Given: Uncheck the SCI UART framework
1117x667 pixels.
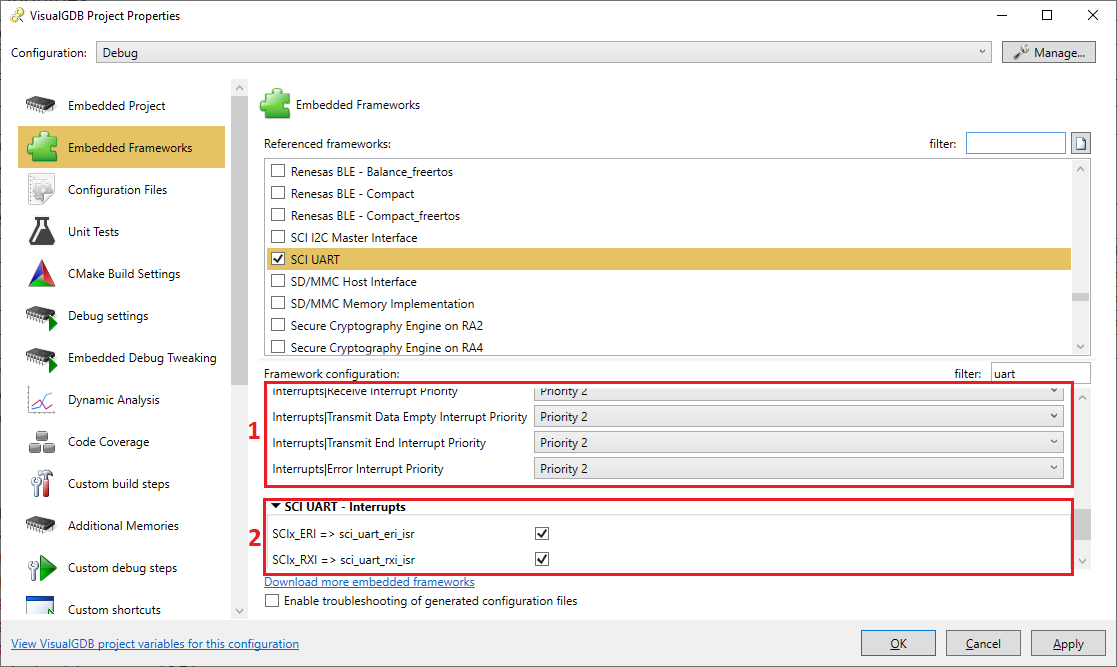Looking at the screenshot, I should 278,259.
